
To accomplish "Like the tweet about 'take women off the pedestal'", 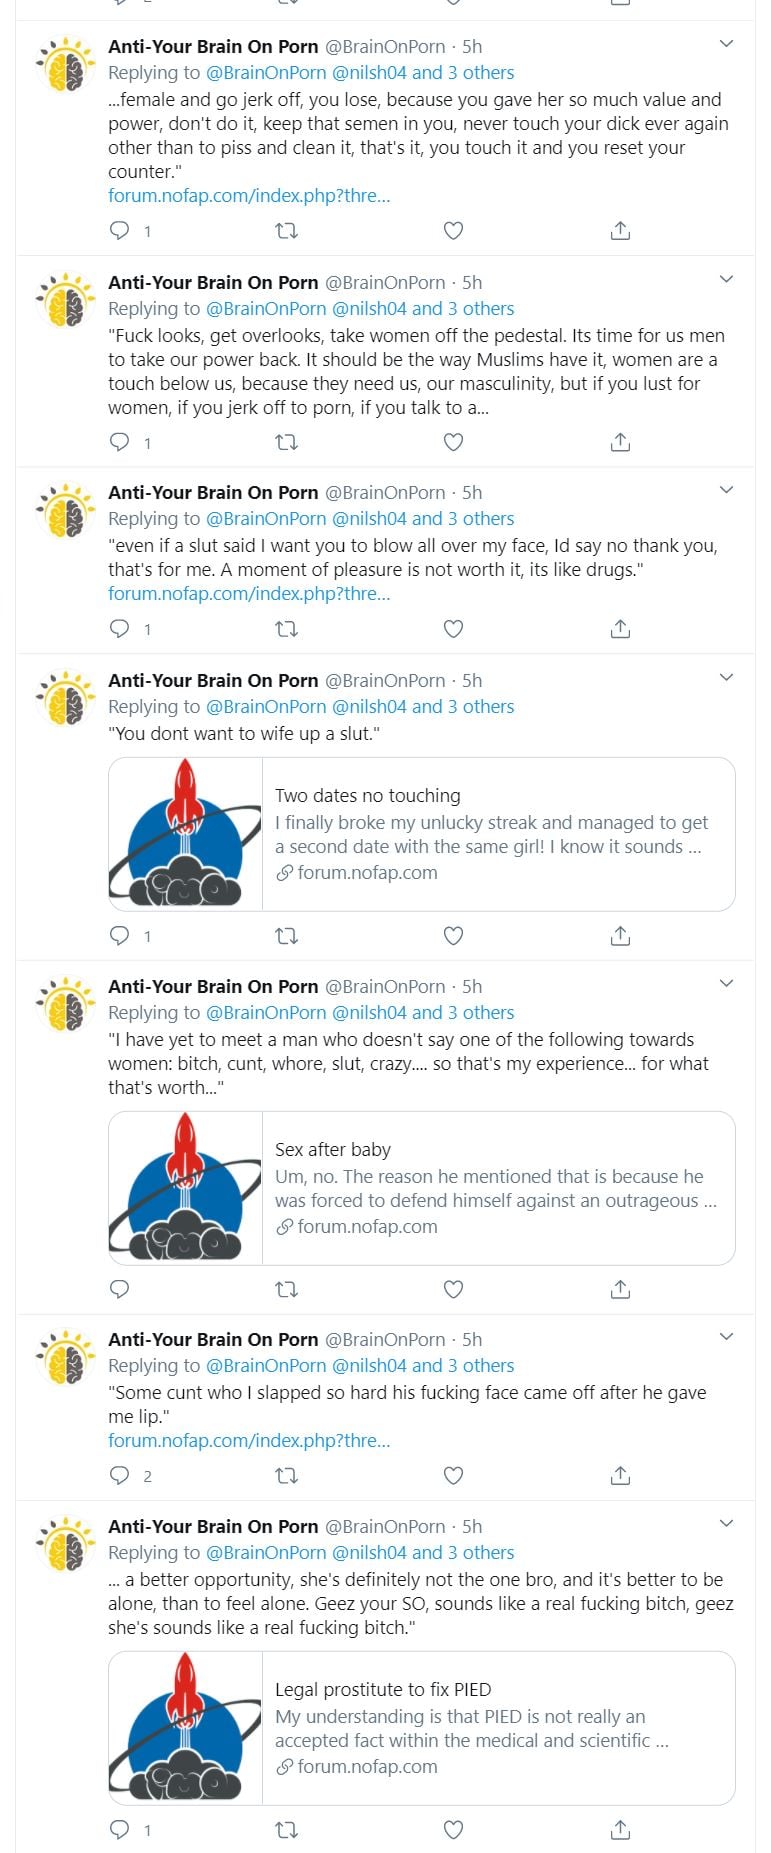I will 453,442.
